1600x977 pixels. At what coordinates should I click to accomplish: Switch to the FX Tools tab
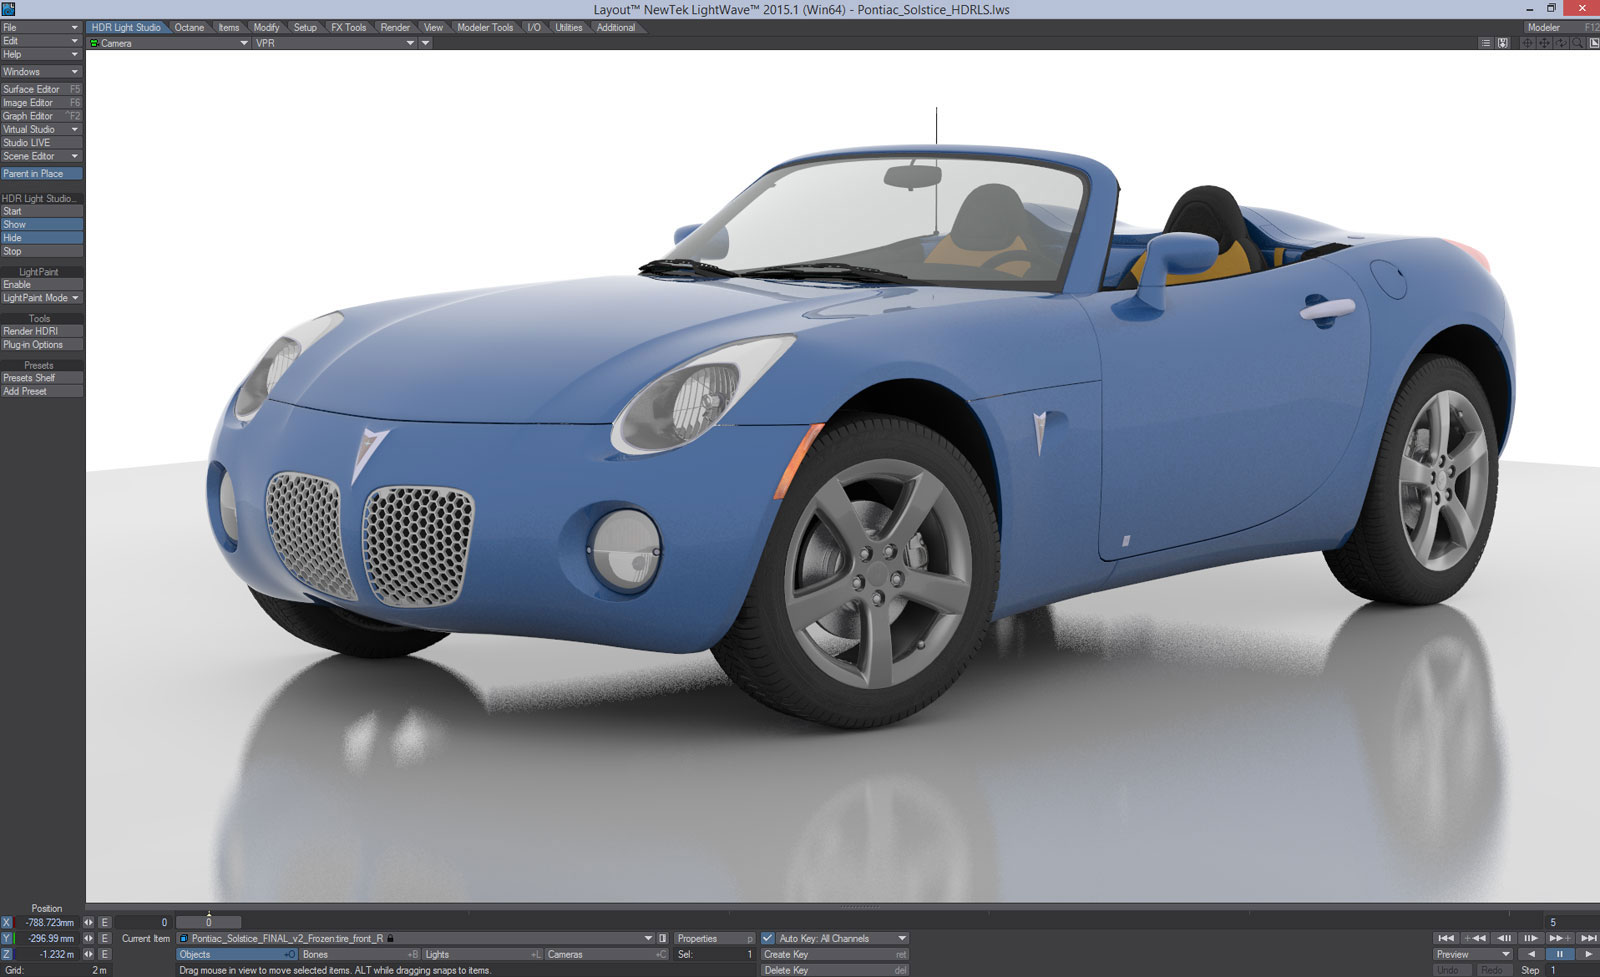click(x=349, y=27)
